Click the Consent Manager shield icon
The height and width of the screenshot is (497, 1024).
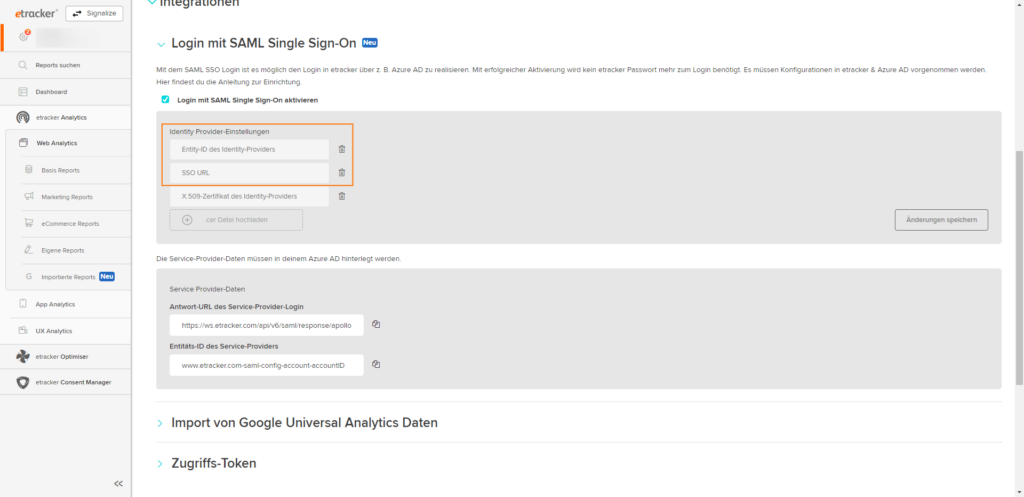(23, 382)
